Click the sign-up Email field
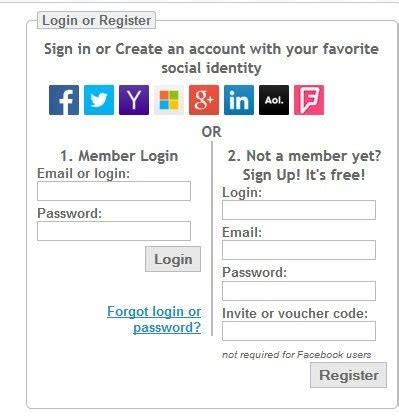Image resolution: width=399 pixels, height=420 pixels. click(x=299, y=250)
